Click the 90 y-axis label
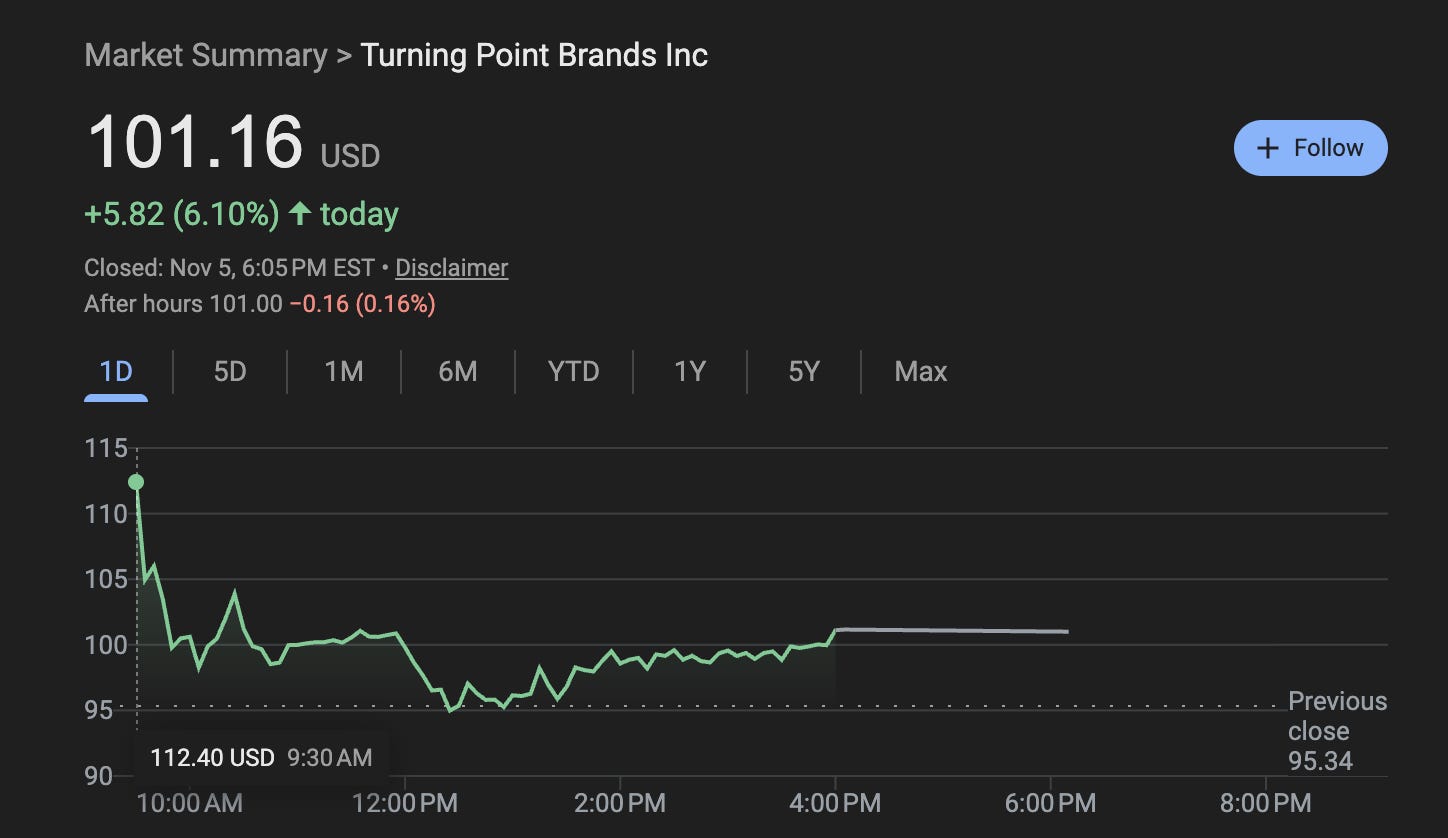 point(98,776)
